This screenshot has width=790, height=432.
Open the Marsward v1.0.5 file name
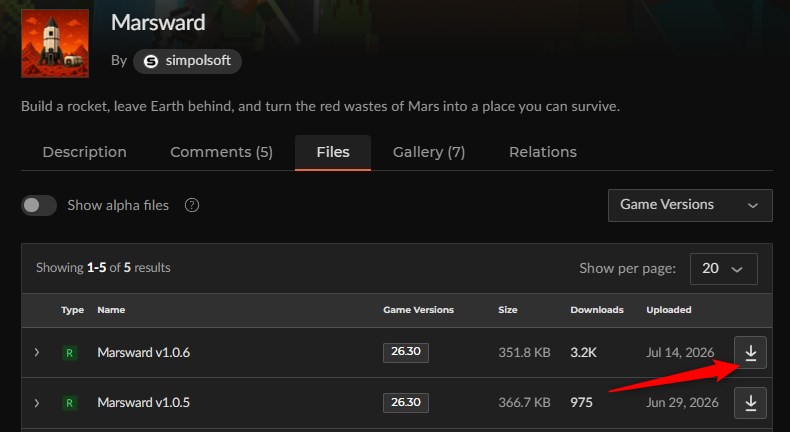pyautogui.click(x=144, y=403)
